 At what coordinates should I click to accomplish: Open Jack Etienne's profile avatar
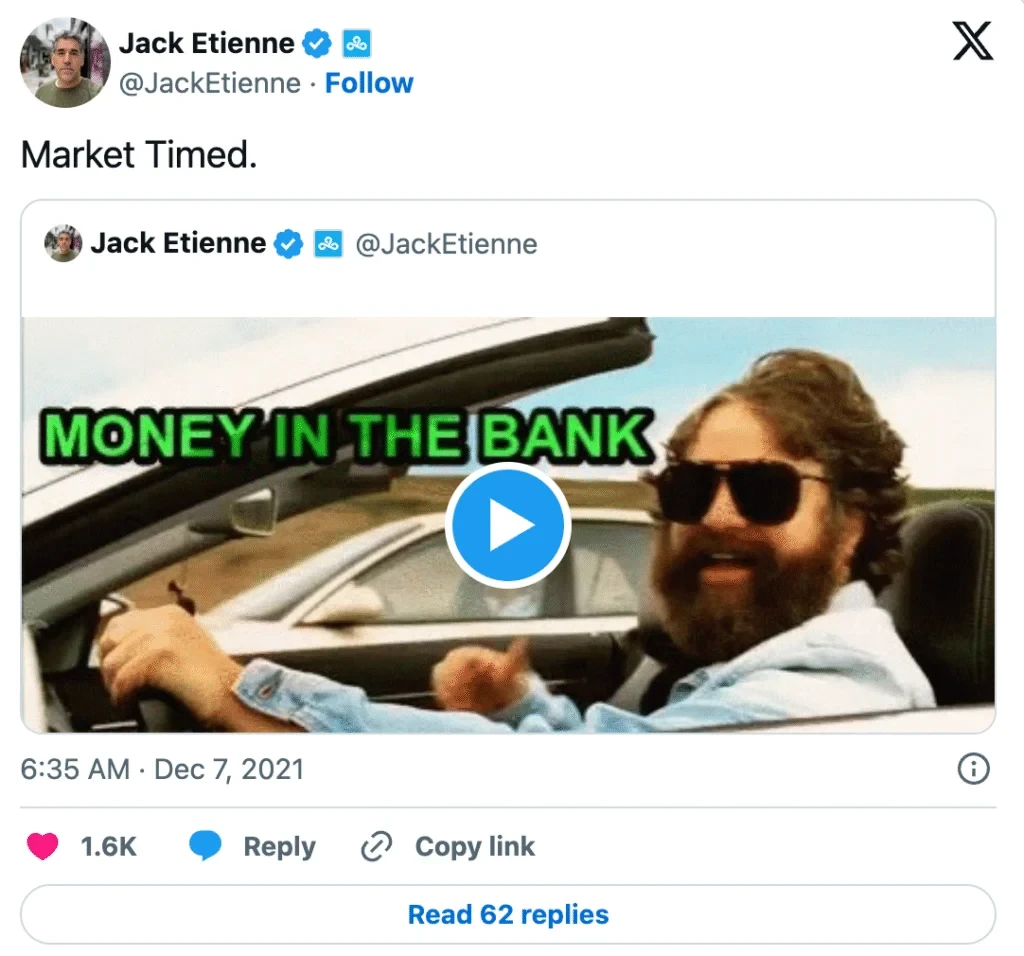pyautogui.click(x=65, y=63)
